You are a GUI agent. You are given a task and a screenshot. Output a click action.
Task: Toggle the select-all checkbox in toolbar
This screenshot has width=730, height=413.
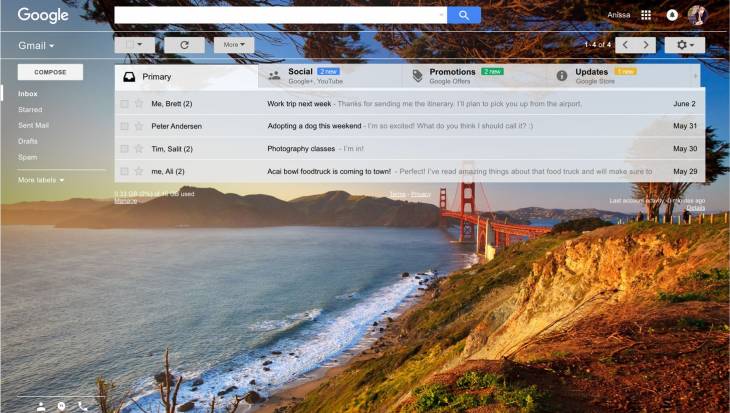click(129, 45)
